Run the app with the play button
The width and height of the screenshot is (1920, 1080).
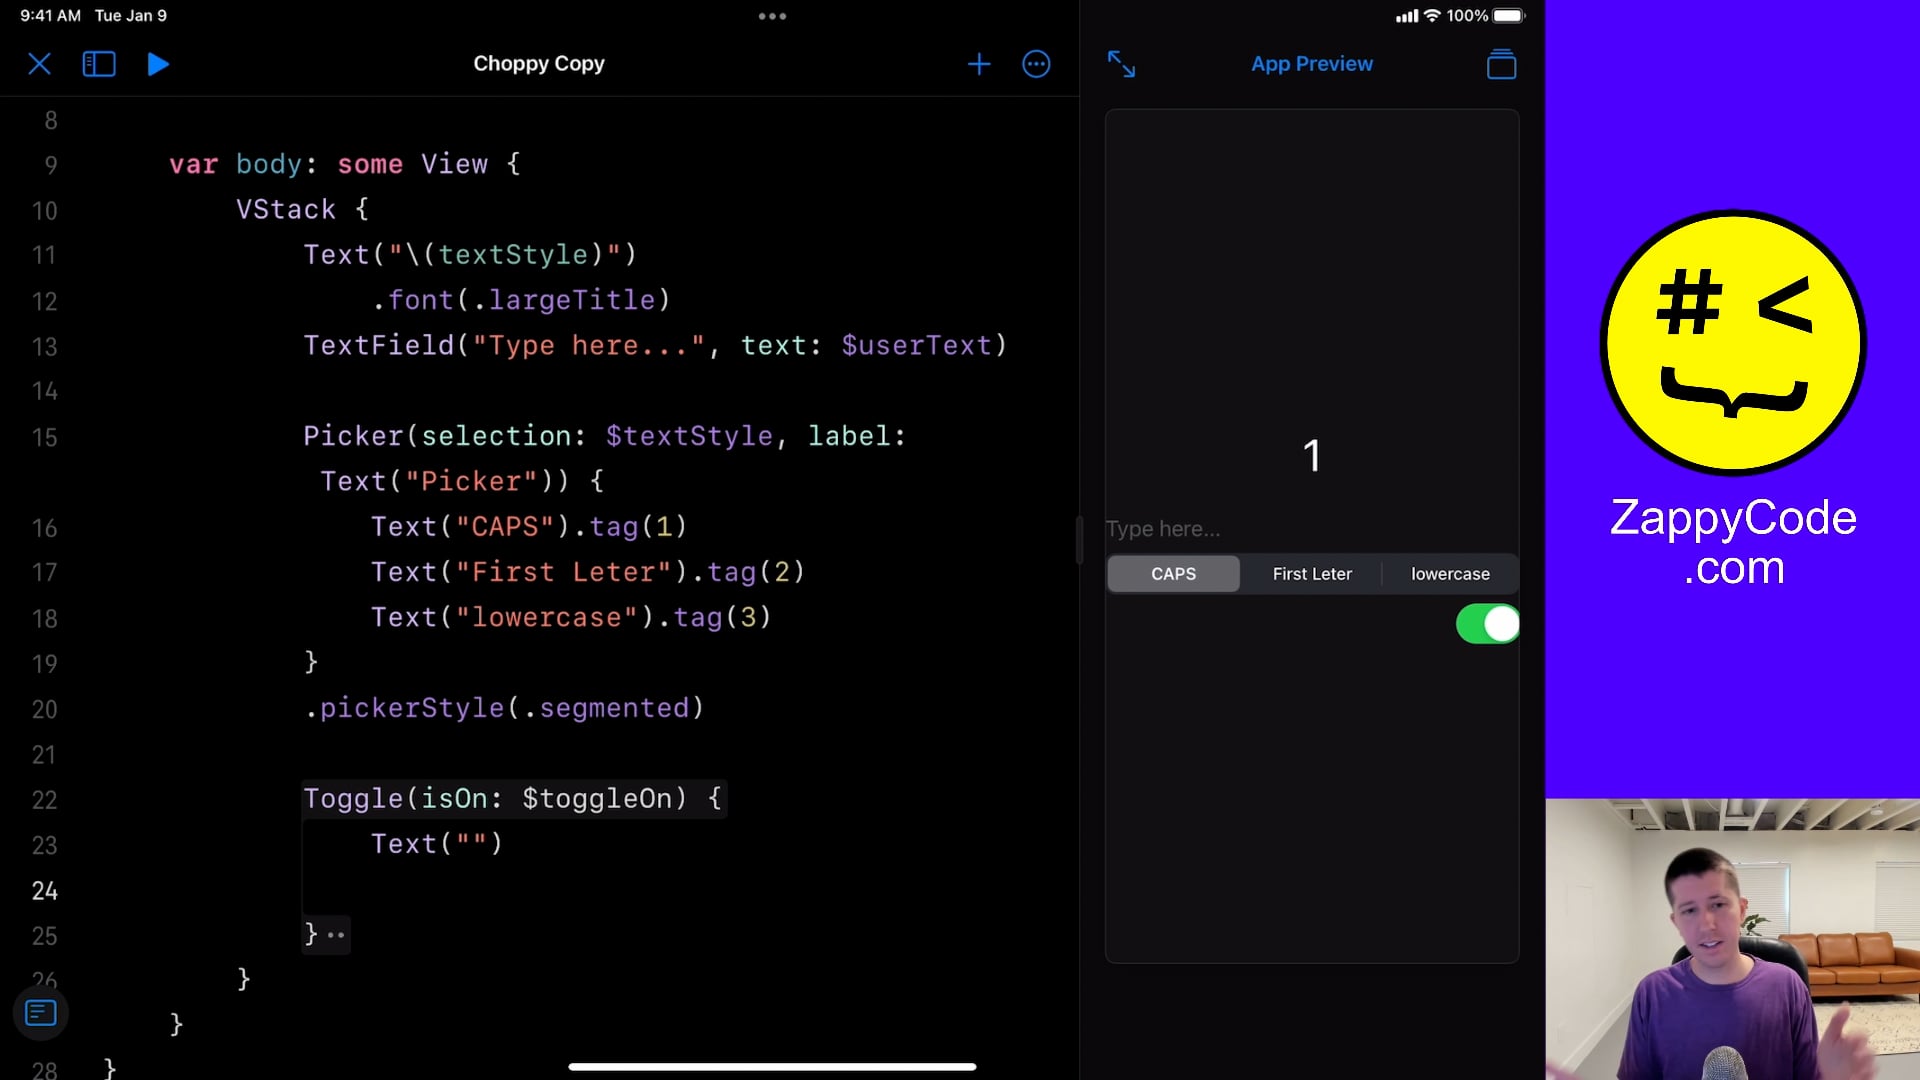(x=158, y=64)
